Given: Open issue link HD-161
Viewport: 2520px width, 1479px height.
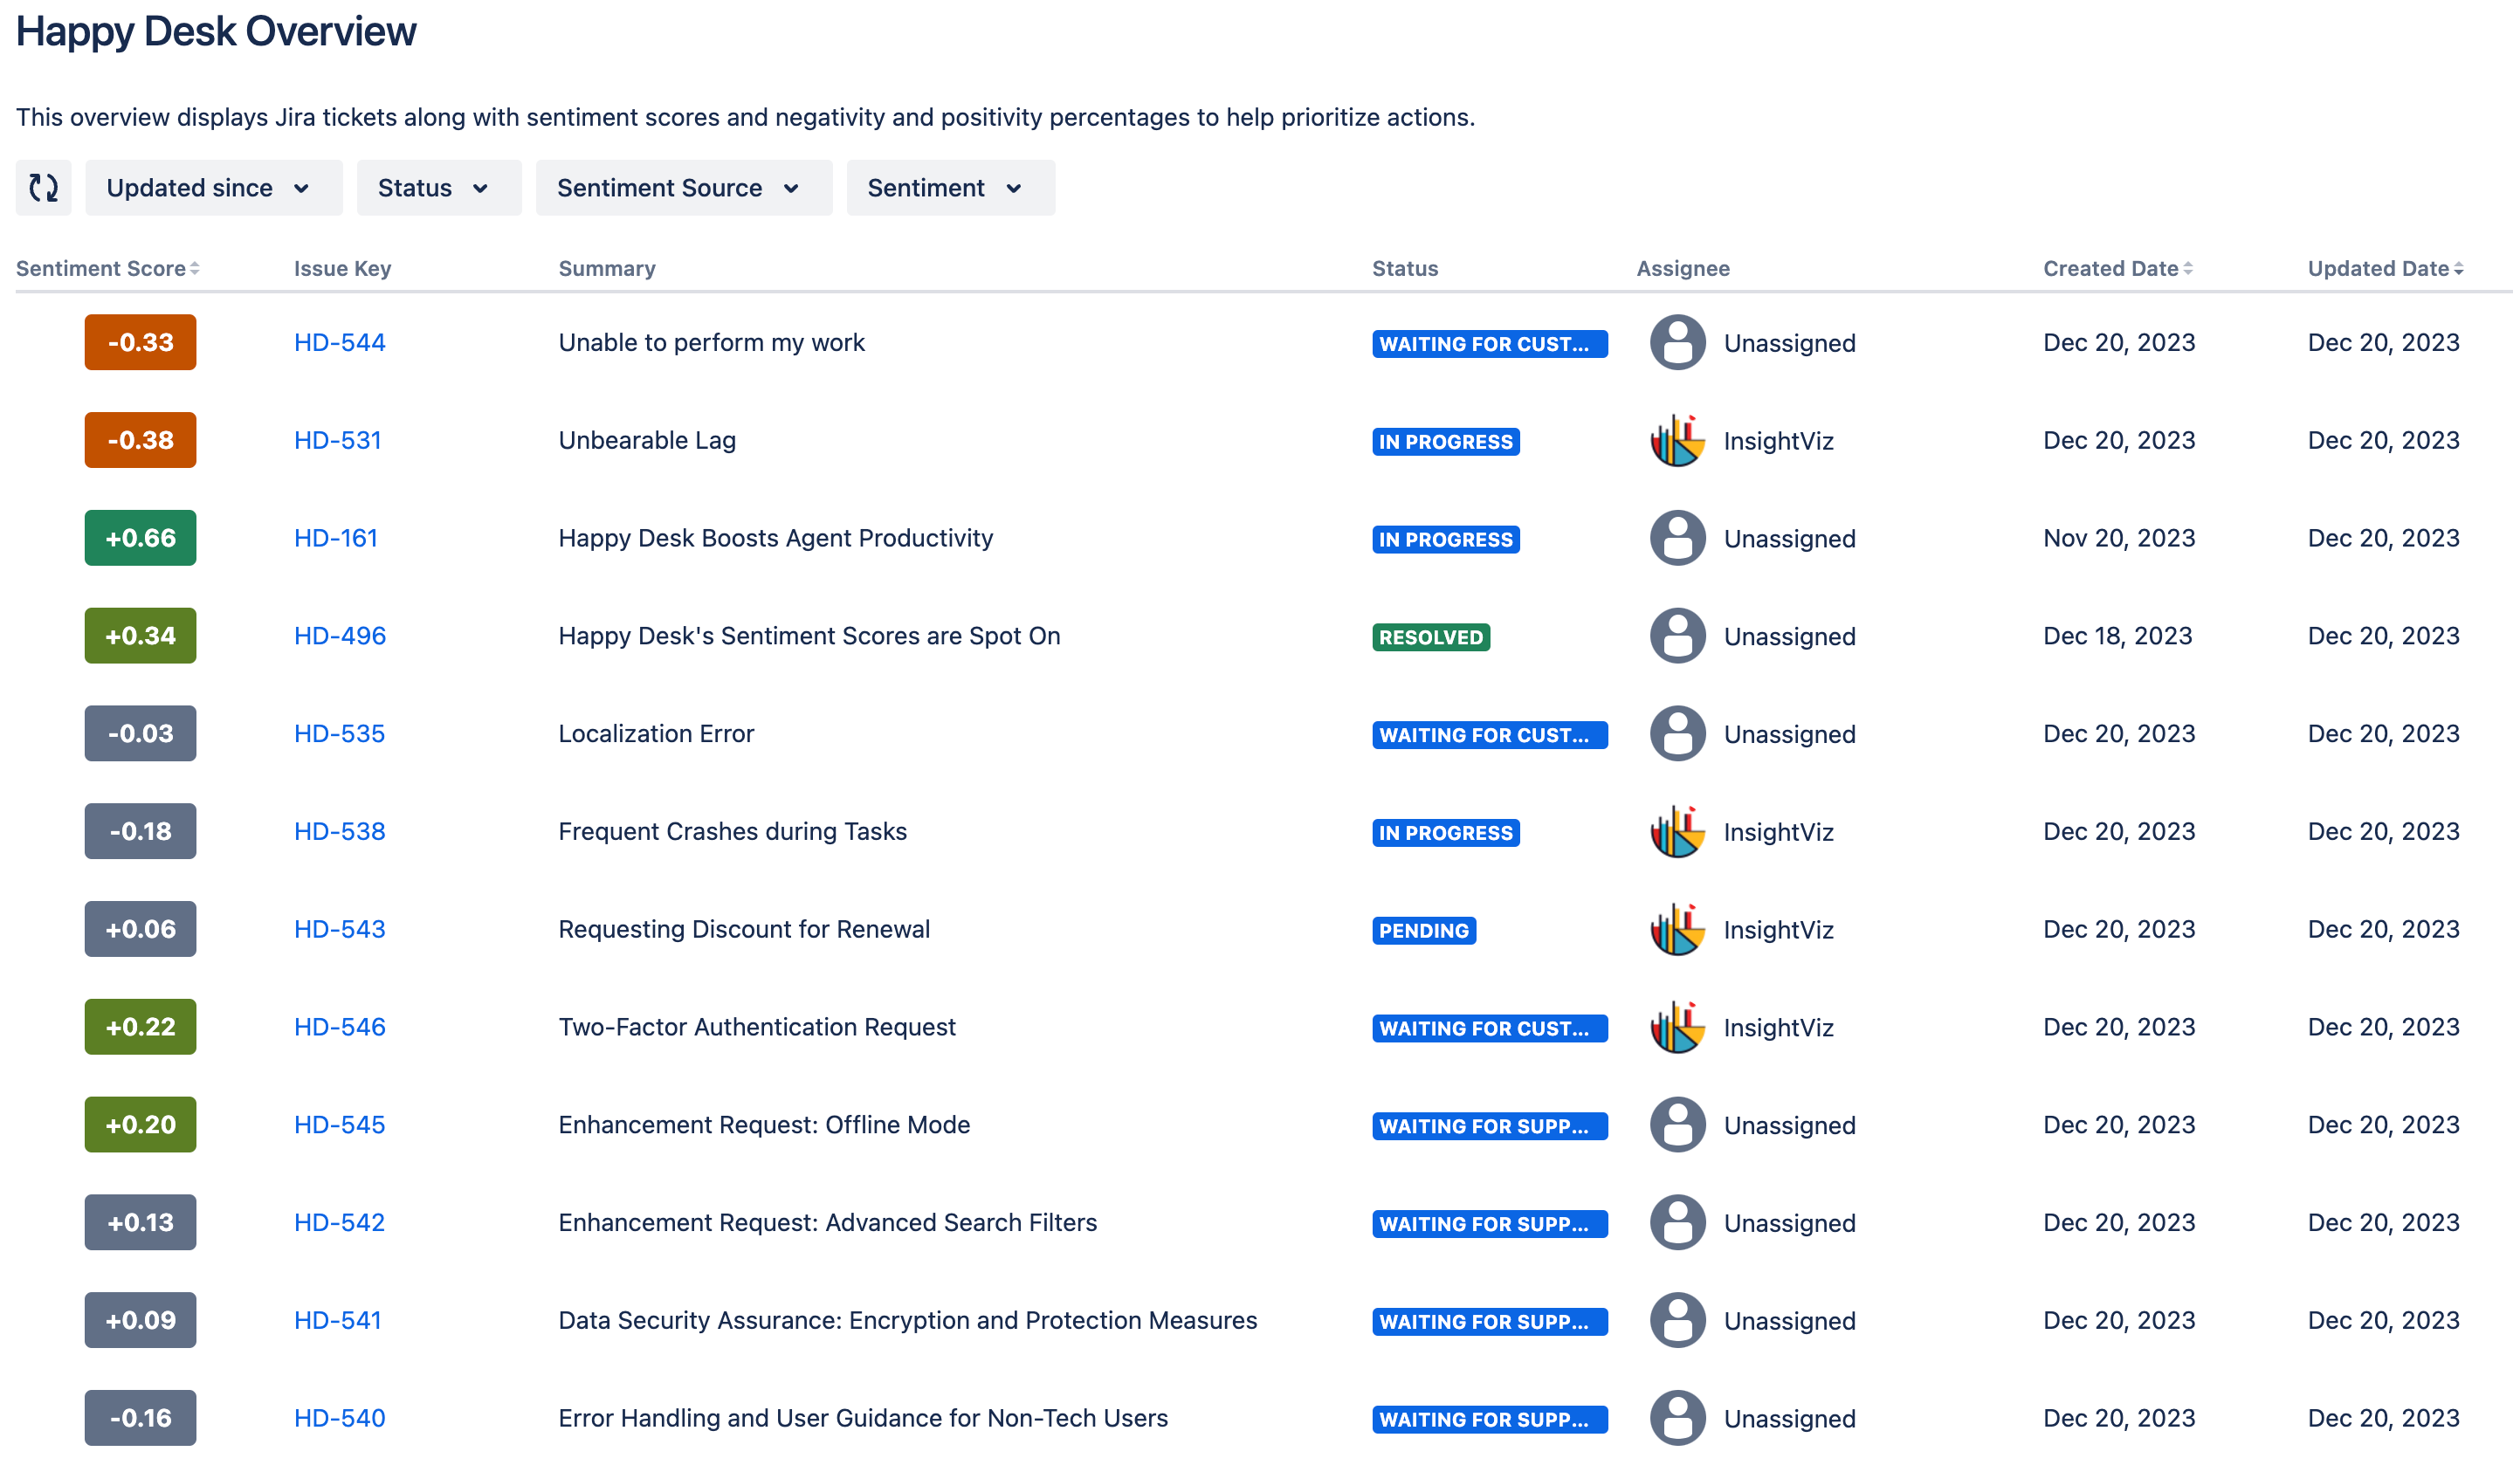Looking at the screenshot, I should pyautogui.click(x=335, y=538).
